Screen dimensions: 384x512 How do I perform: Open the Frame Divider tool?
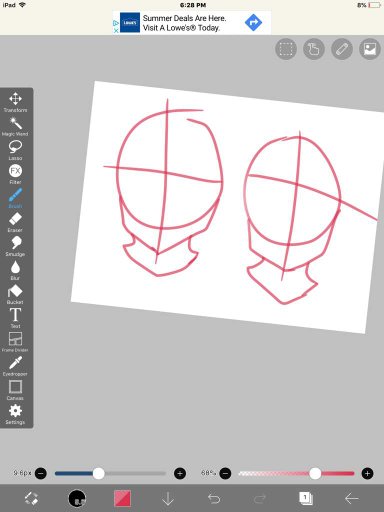pos(15,342)
